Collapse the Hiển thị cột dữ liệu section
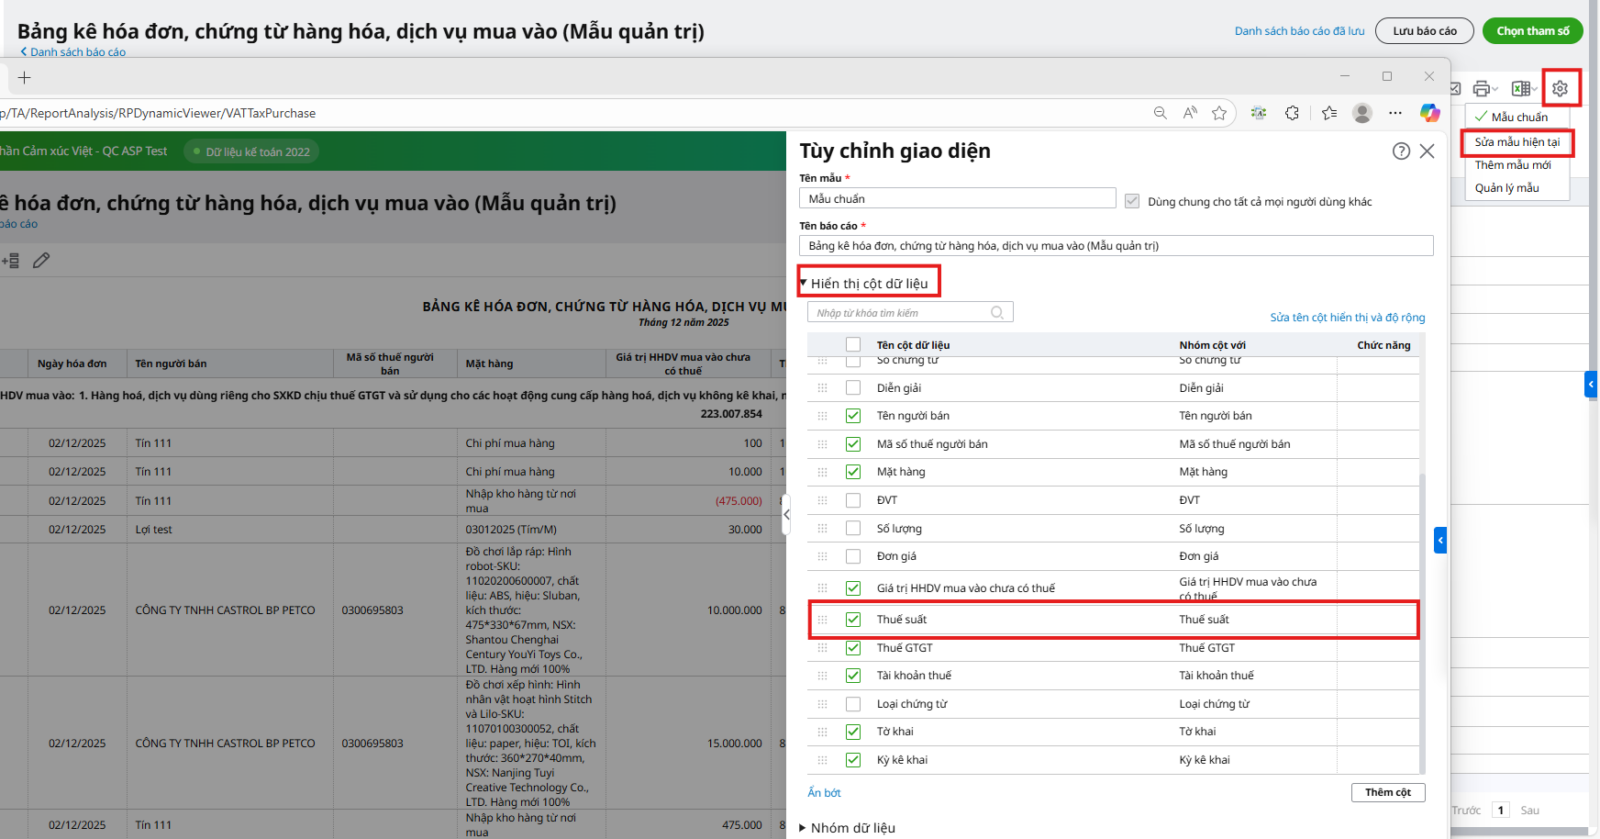Viewport: 1600px width, 839px height. click(803, 283)
